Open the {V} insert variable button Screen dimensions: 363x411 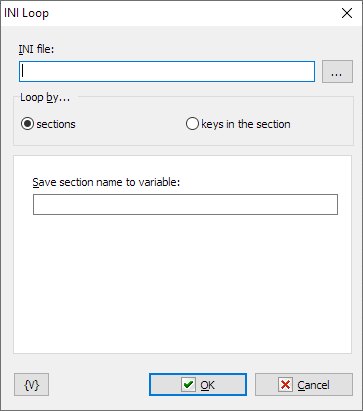pyautogui.click(x=31, y=385)
